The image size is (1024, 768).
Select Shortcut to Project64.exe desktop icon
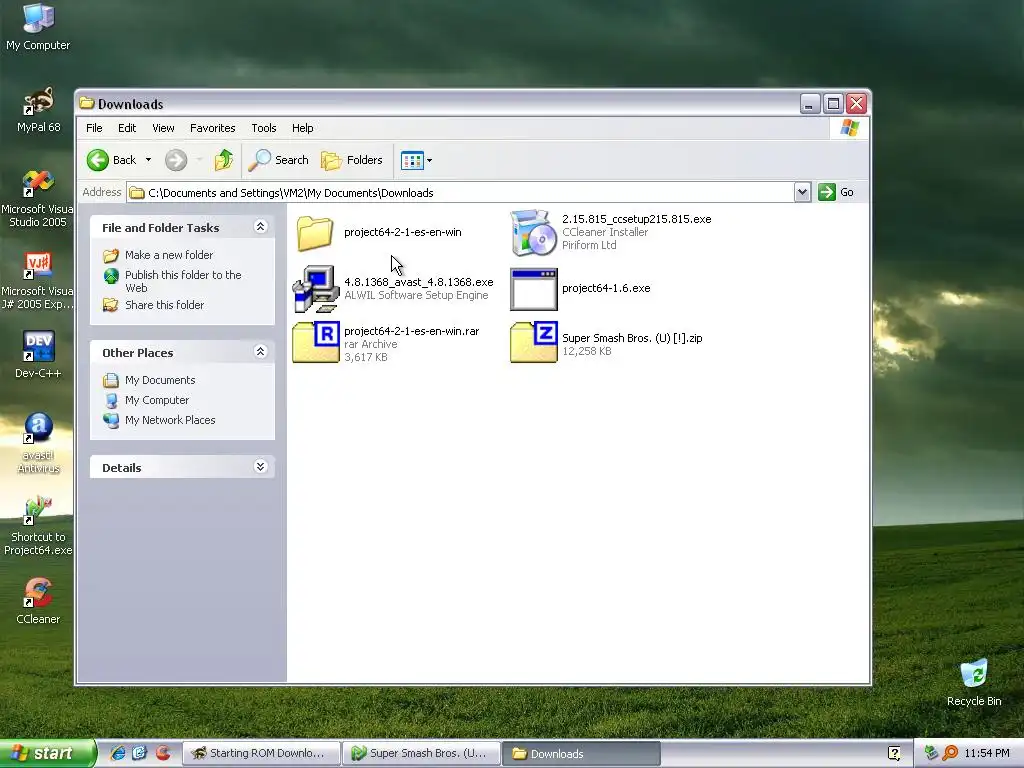(38, 526)
